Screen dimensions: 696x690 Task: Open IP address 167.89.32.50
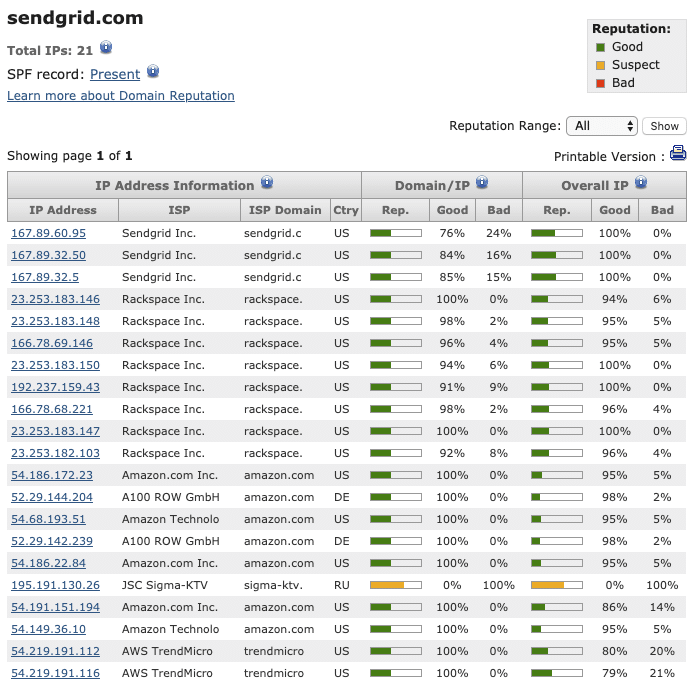click(x=48, y=255)
